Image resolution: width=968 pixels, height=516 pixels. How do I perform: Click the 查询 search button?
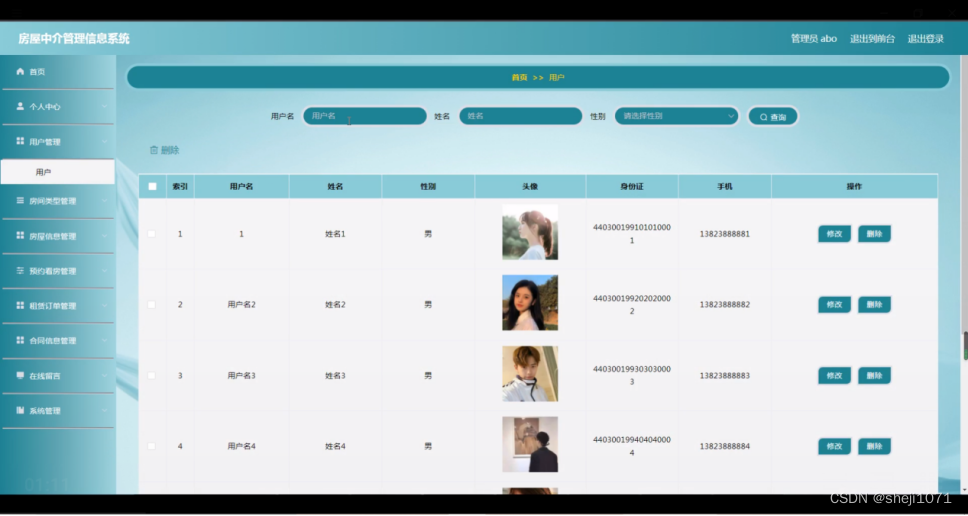(773, 117)
